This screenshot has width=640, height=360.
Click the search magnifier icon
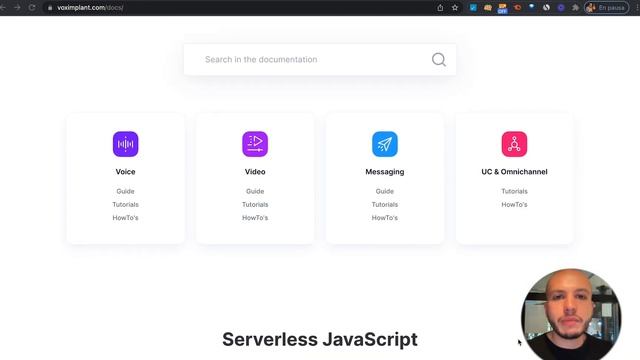[439, 60]
